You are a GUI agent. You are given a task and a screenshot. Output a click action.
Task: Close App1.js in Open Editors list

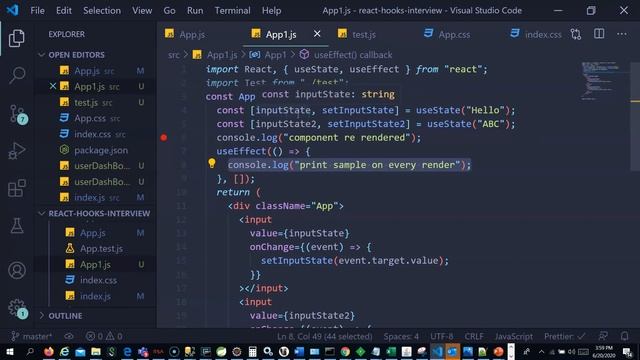coord(53,86)
